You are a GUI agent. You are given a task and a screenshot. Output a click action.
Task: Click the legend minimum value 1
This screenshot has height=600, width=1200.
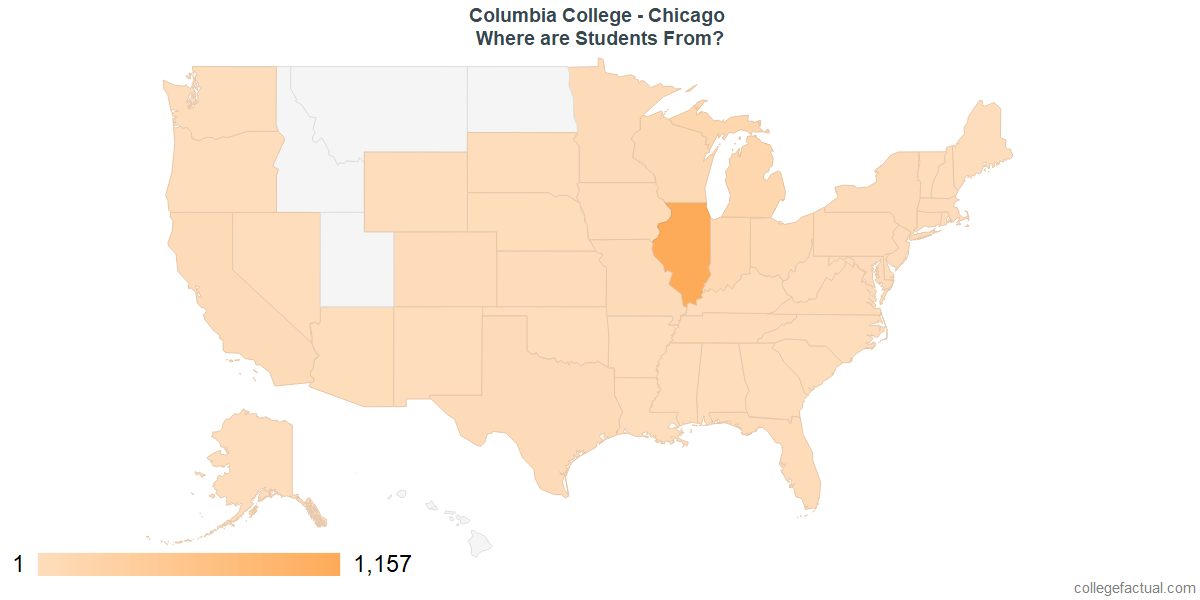[x=18, y=564]
